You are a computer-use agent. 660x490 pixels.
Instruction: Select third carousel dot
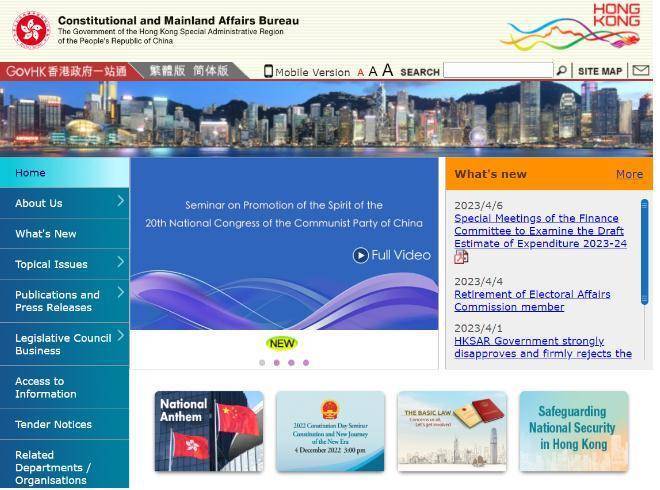coord(291,362)
